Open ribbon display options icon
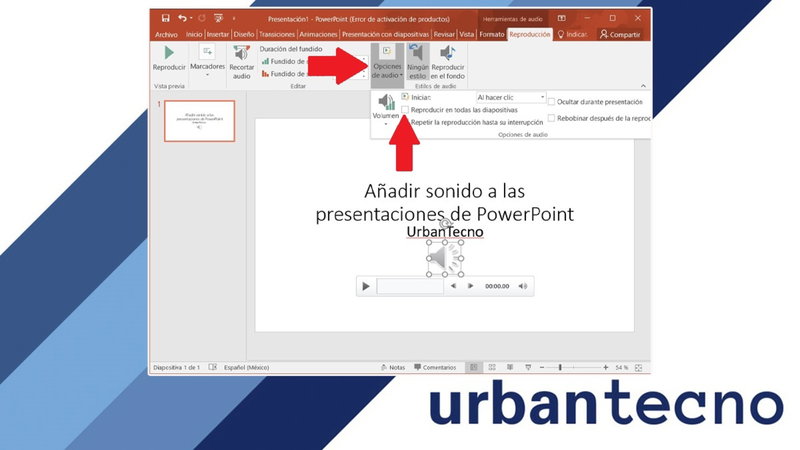 (x=562, y=18)
